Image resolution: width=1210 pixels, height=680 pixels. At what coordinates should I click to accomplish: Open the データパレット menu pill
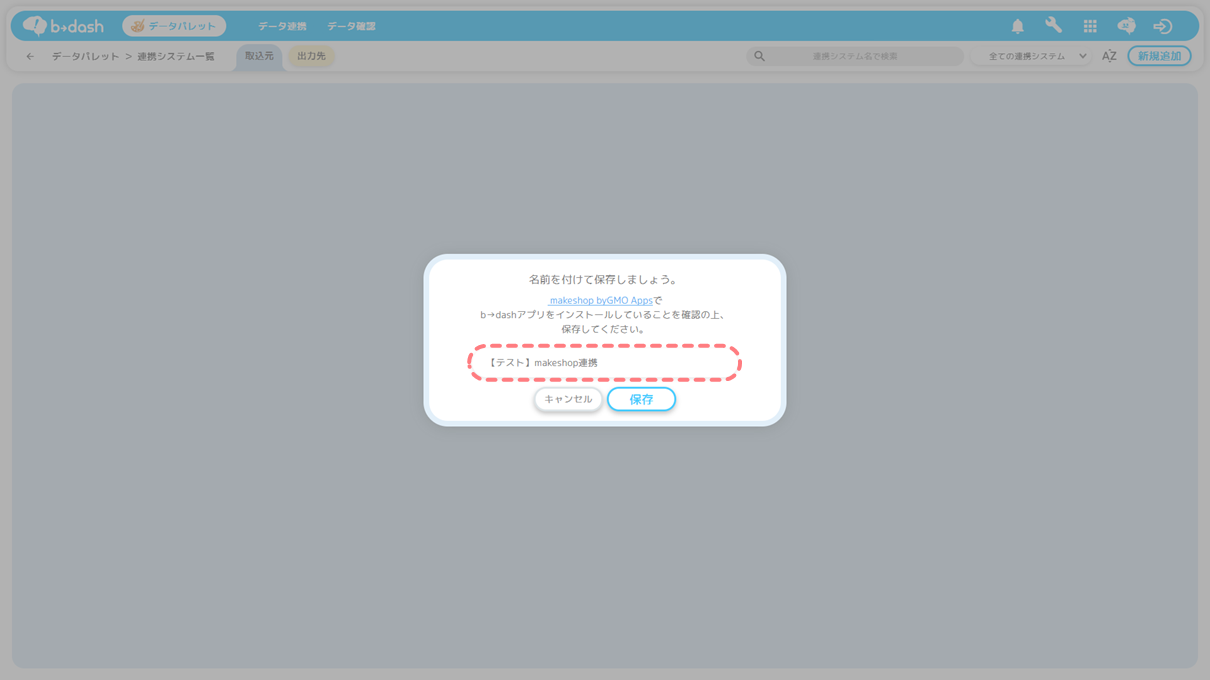tap(174, 26)
